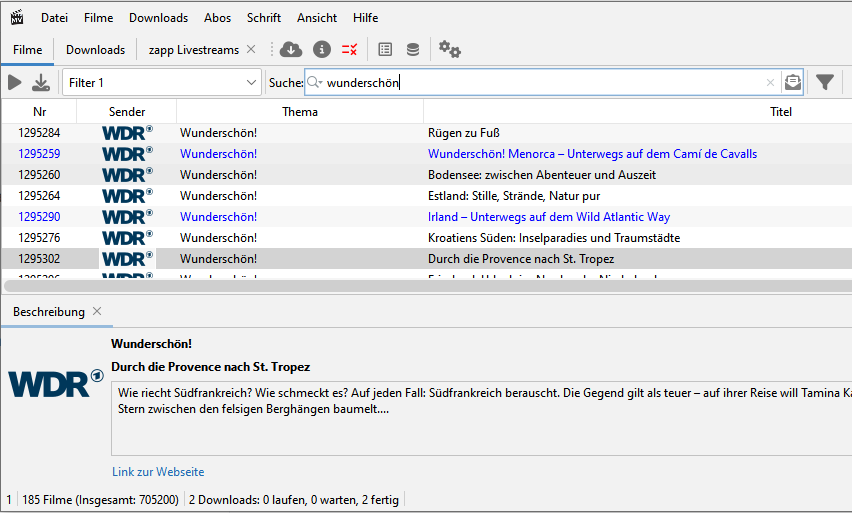
Task: Switch to the Downloads tab
Action: click(96, 50)
